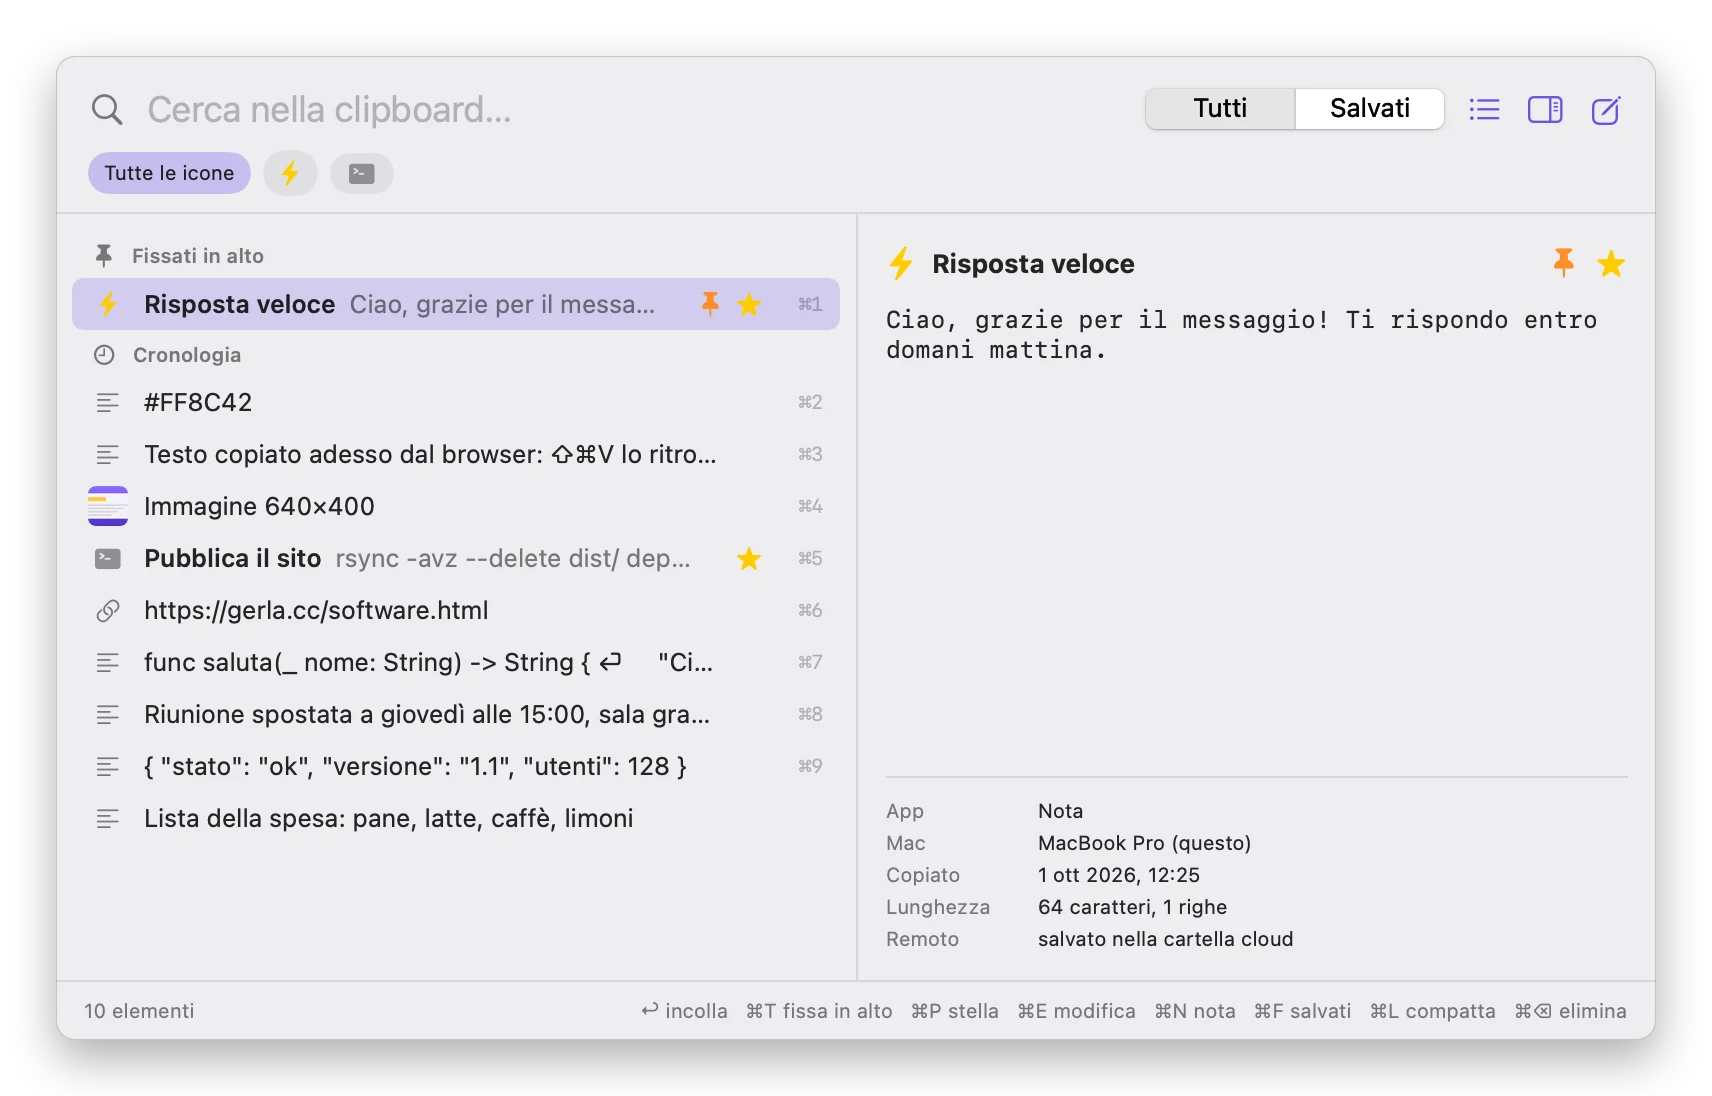Create a new note with compose icon

1606,109
